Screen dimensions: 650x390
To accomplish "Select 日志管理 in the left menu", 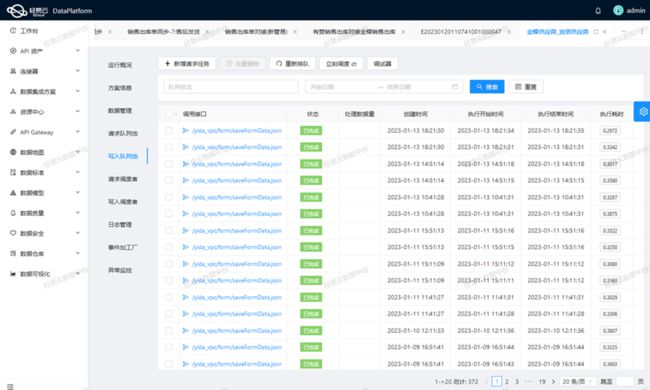I will pos(120,225).
